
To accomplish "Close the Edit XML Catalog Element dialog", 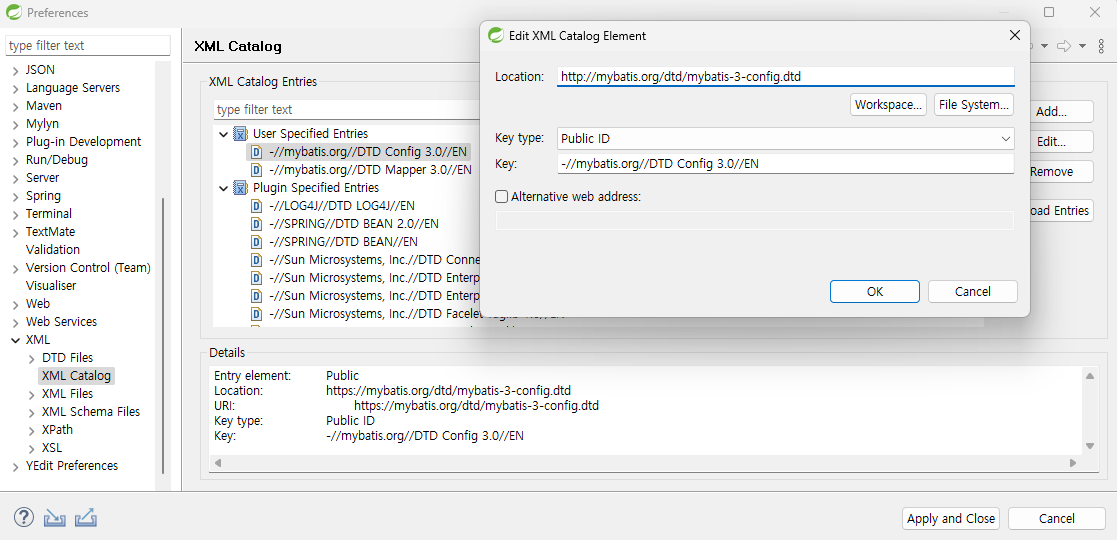I will pyautogui.click(x=1015, y=36).
